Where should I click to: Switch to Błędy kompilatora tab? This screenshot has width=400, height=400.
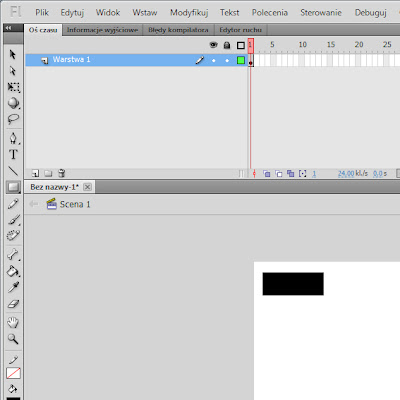pos(178,30)
